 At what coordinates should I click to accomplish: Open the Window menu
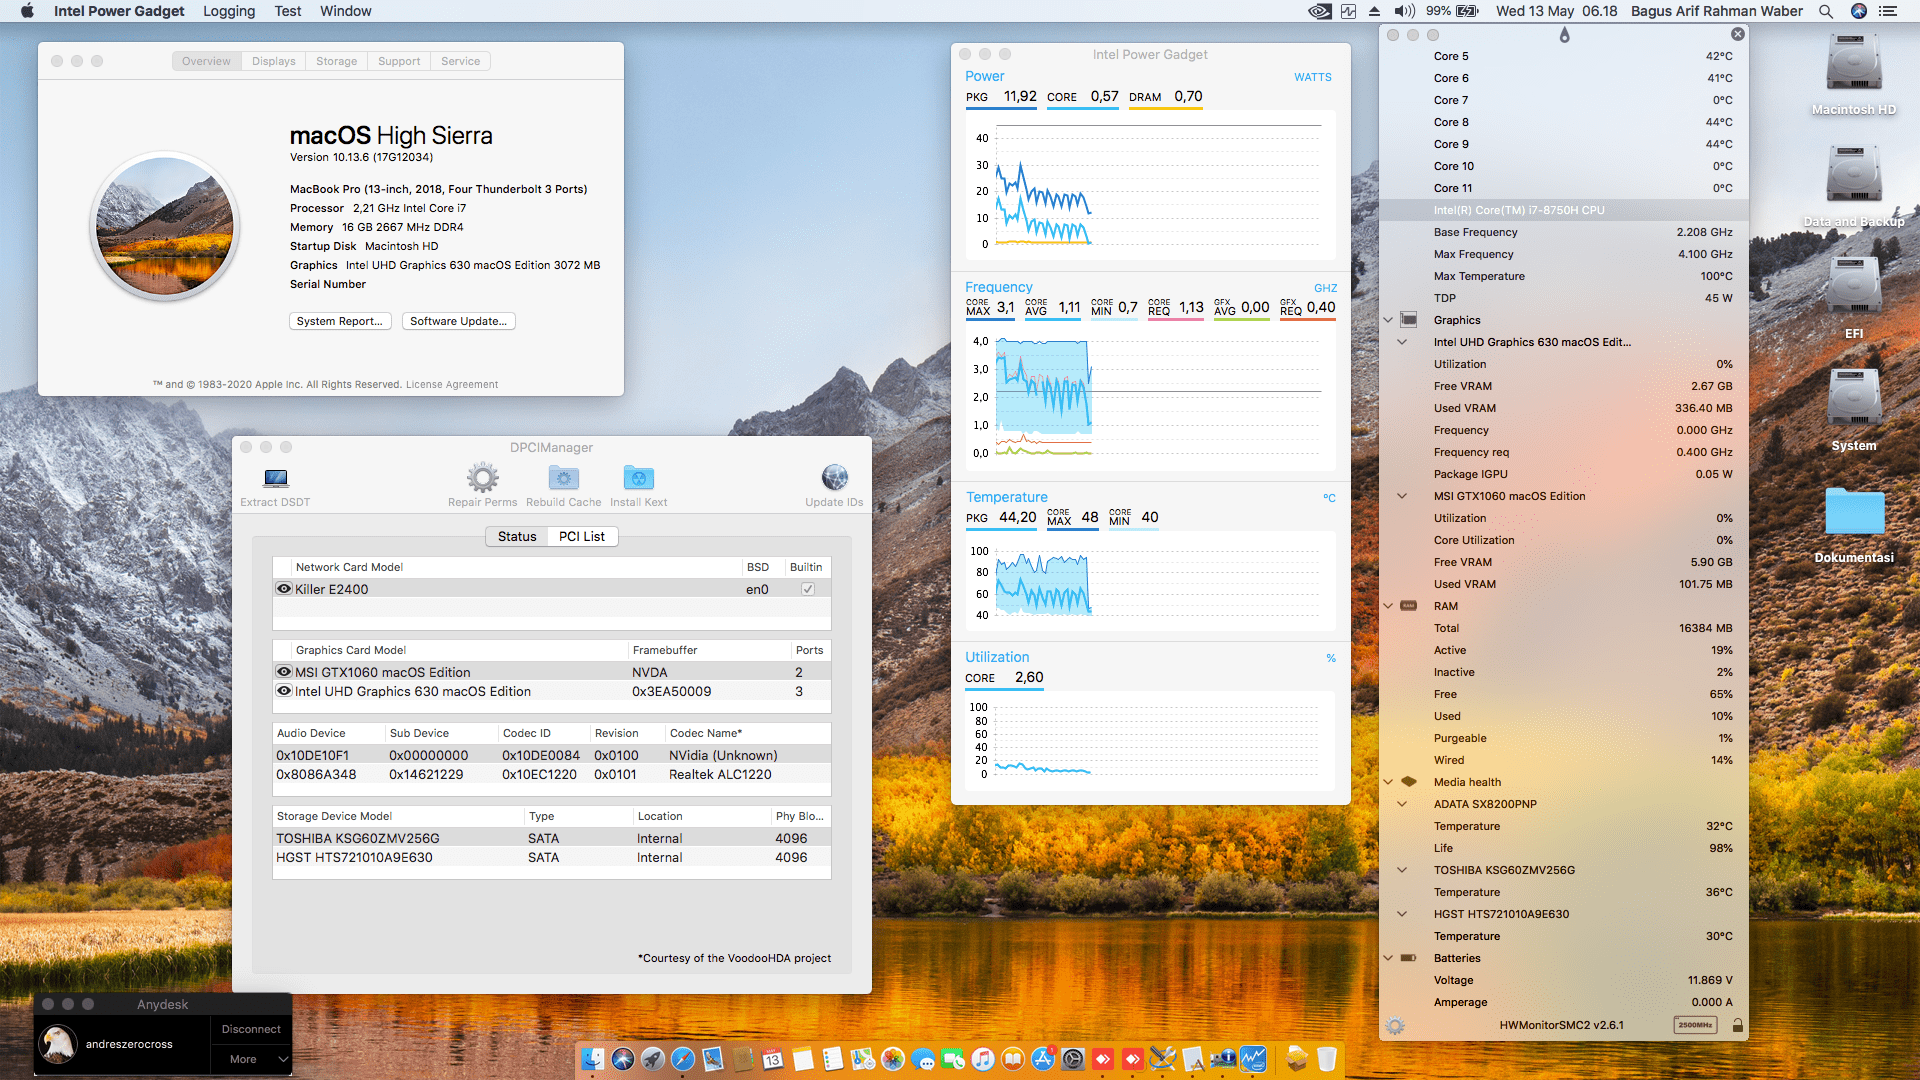point(346,11)
